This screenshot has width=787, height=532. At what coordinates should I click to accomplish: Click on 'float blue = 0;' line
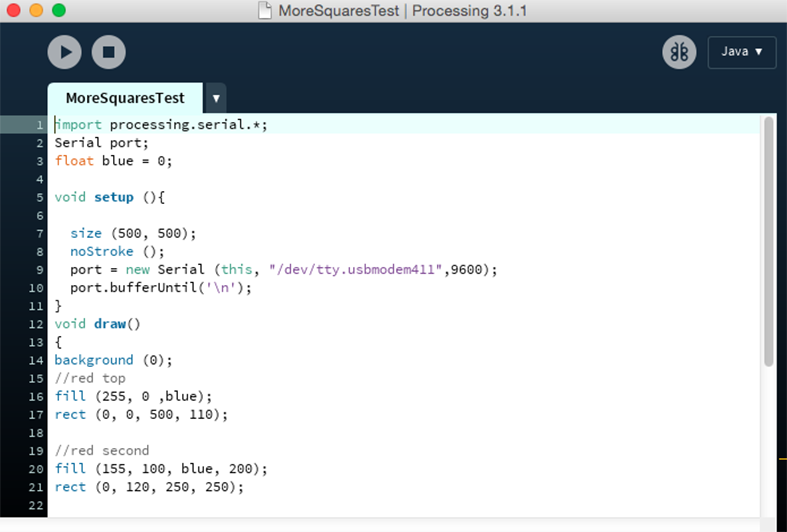click(x=113, y=161)
